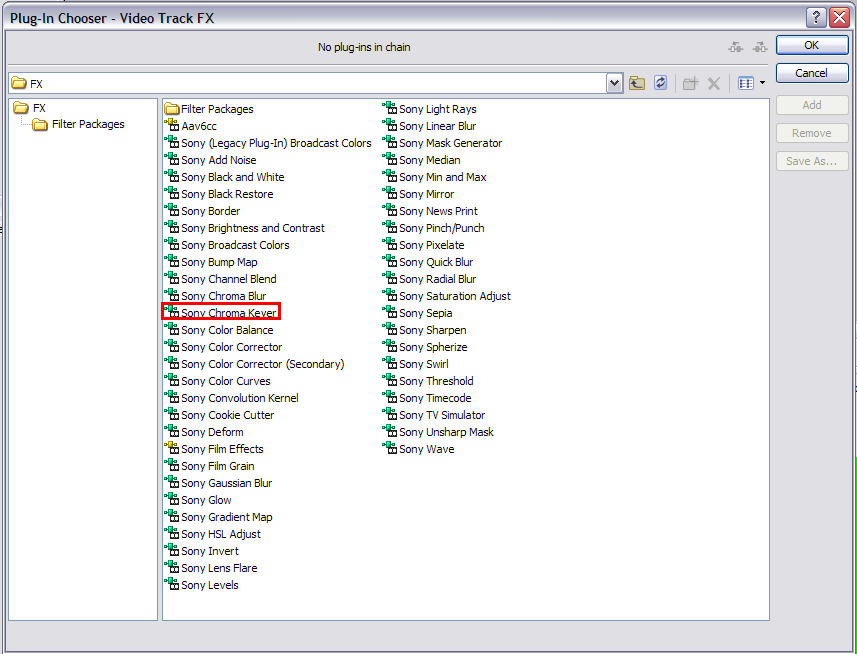Select Sony Color Curves plug-in icon
The height and width of the screenshot is (654, 857).
point(172,380)
